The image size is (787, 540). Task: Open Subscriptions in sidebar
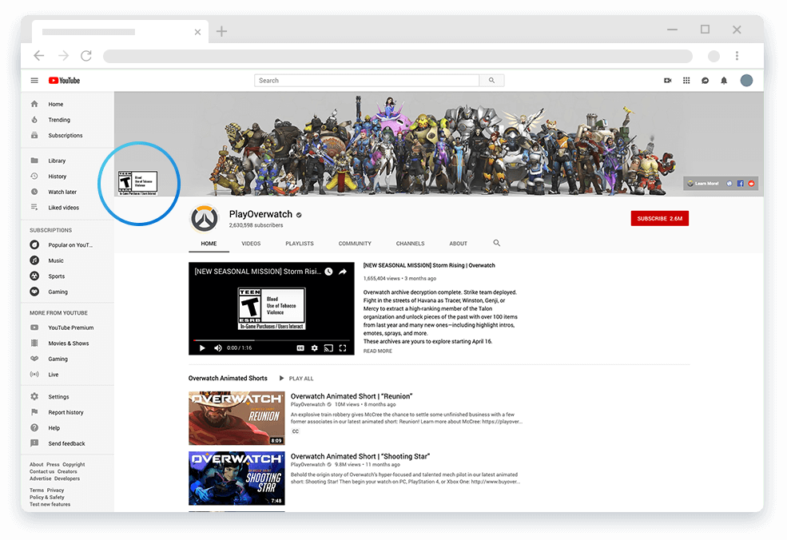[67, 135]
